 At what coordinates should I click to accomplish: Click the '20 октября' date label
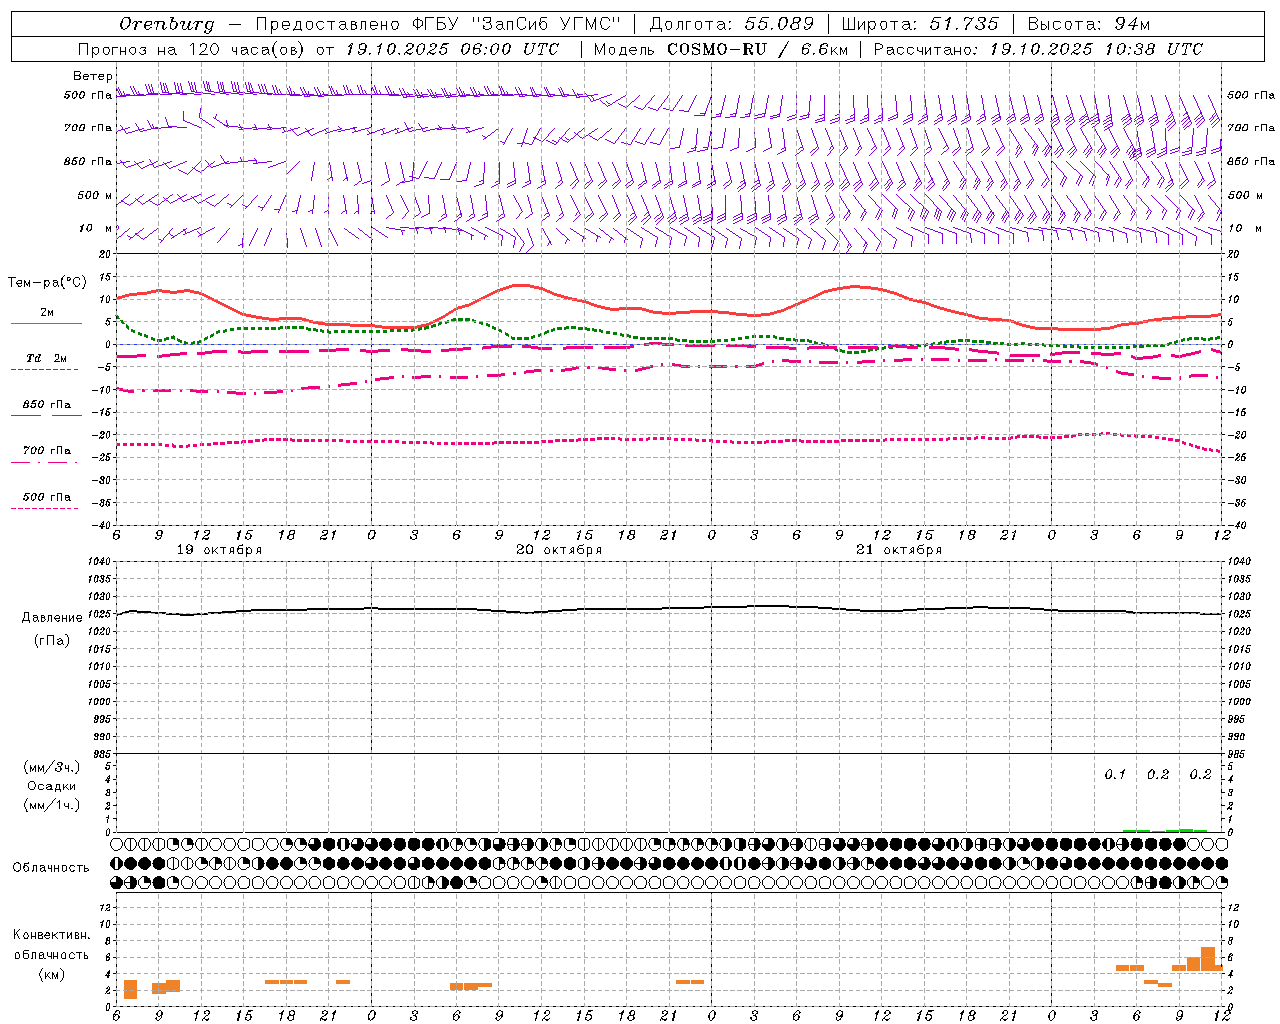point(559,550)
